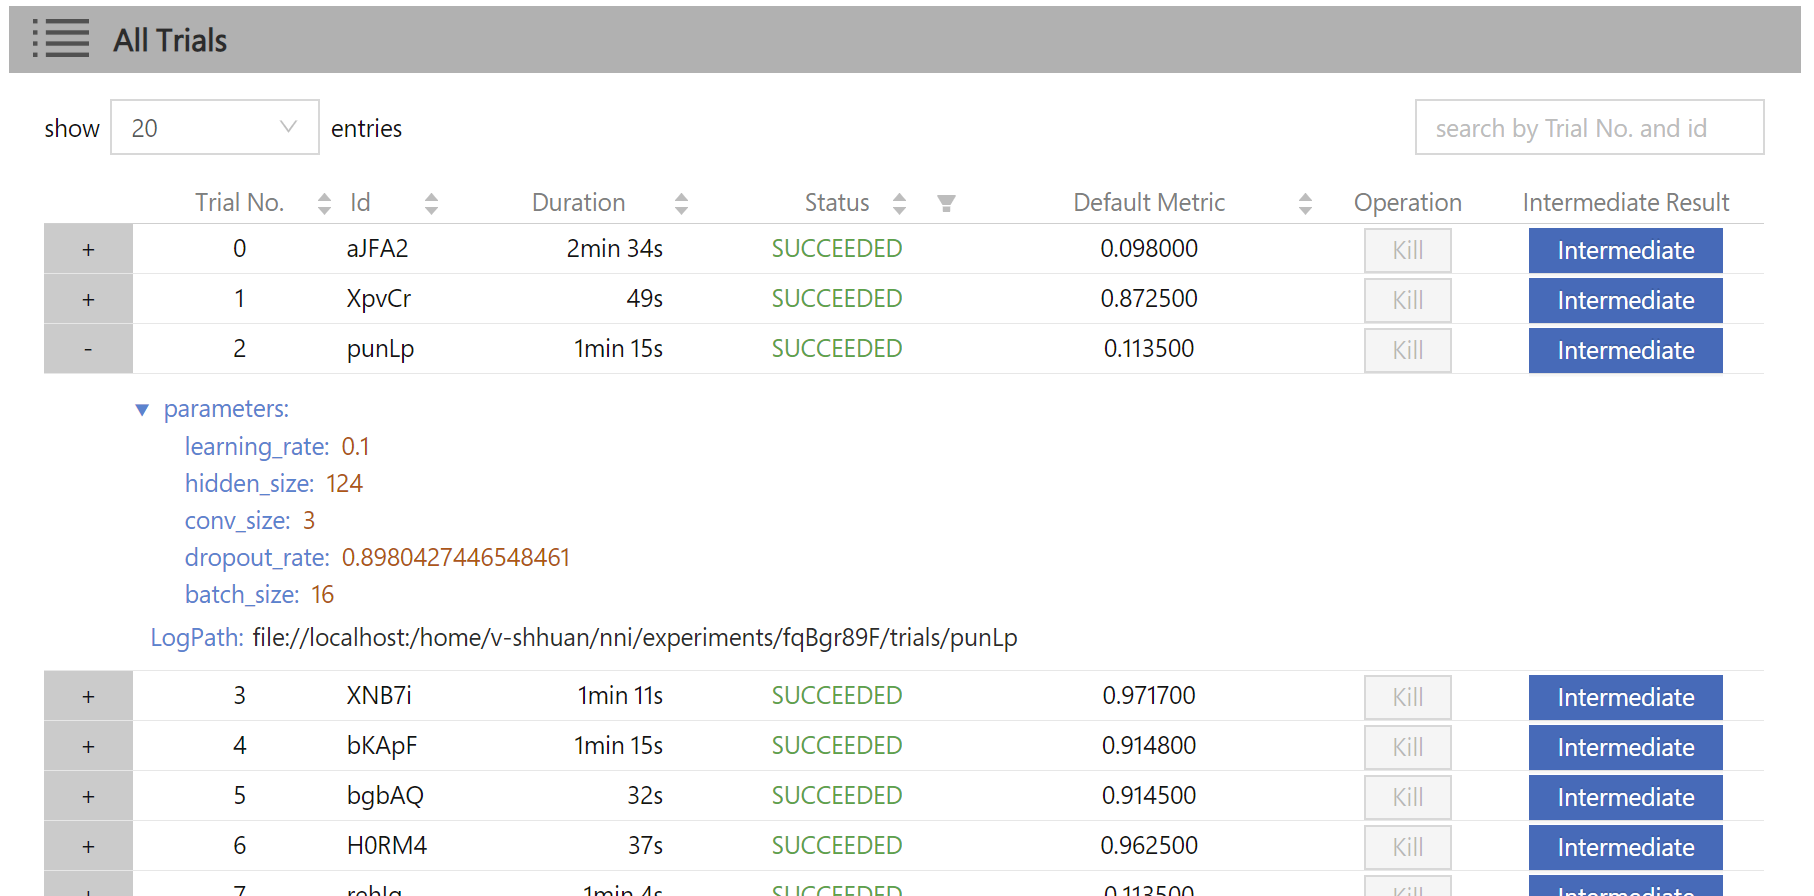Sort trials by Duration
1814x896 pixels.
coord(681,204)
